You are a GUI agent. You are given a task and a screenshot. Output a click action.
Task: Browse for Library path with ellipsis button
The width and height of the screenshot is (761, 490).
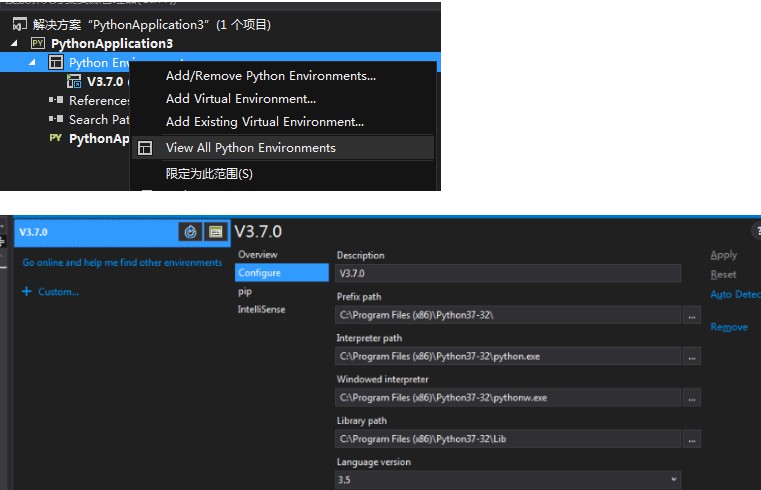coord(692,439)
